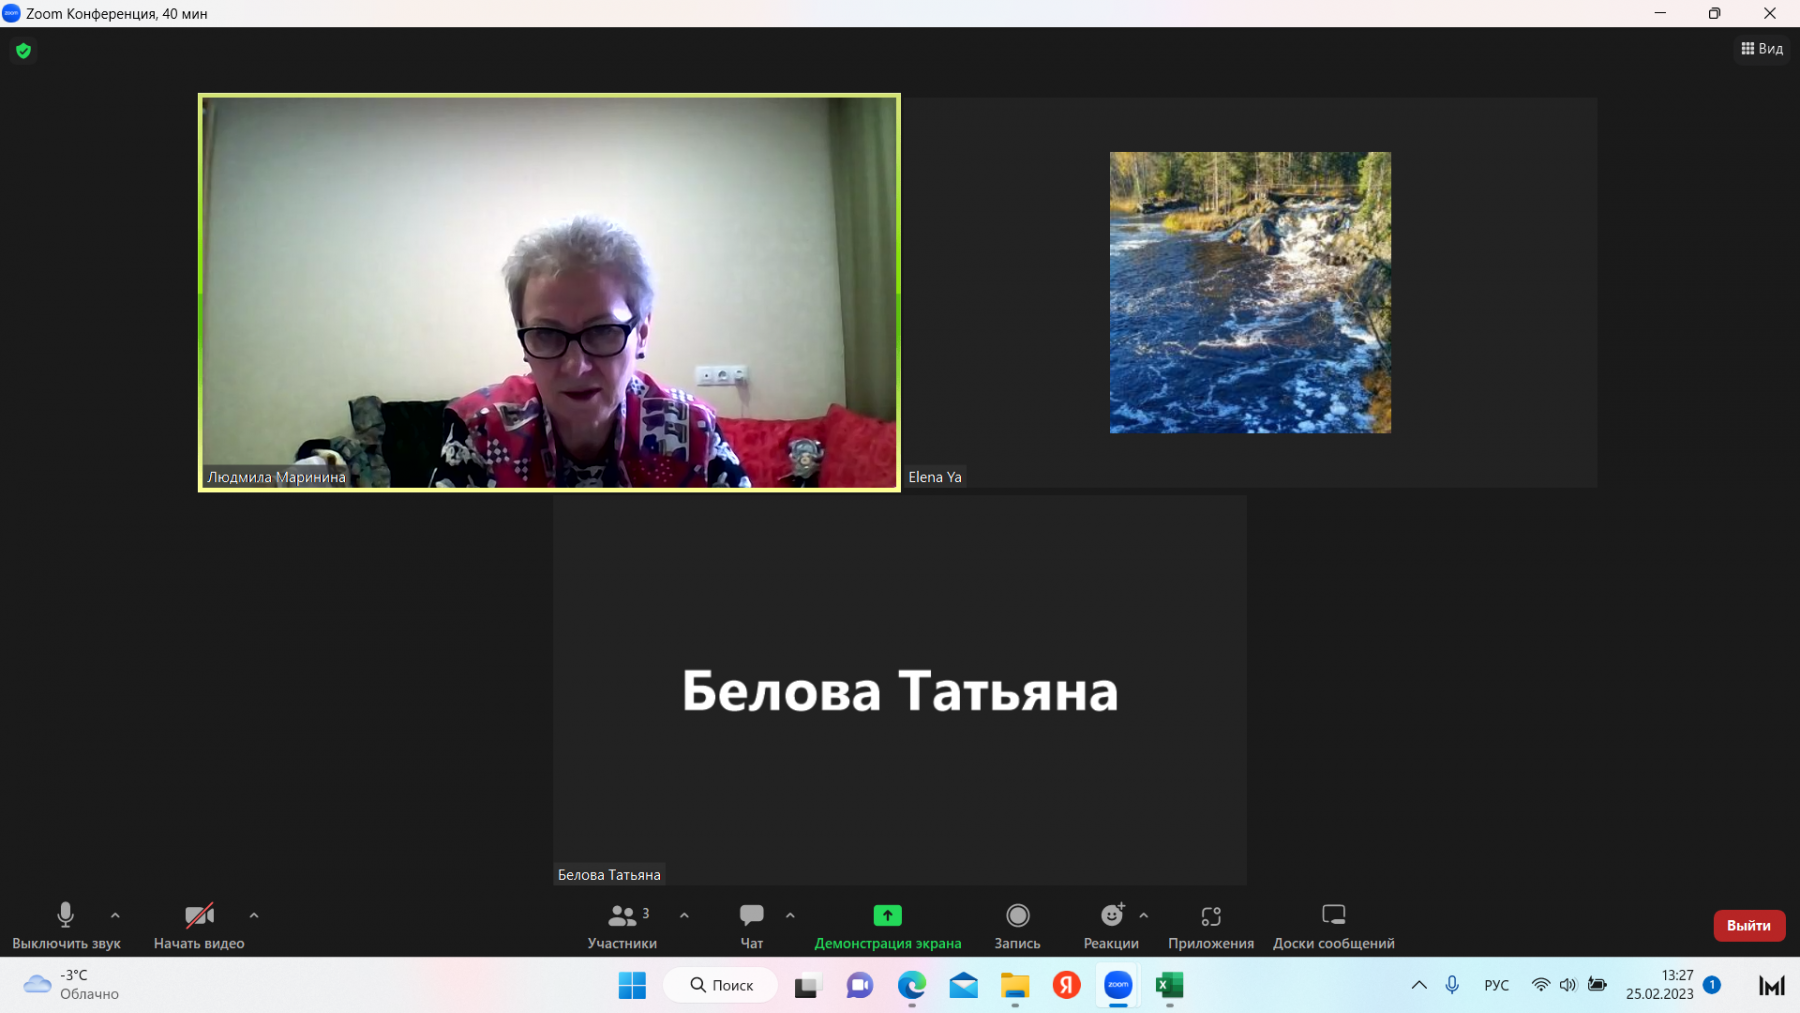
Task: Open notification badge in taskbar
Action: click(x=1711, y=985)
